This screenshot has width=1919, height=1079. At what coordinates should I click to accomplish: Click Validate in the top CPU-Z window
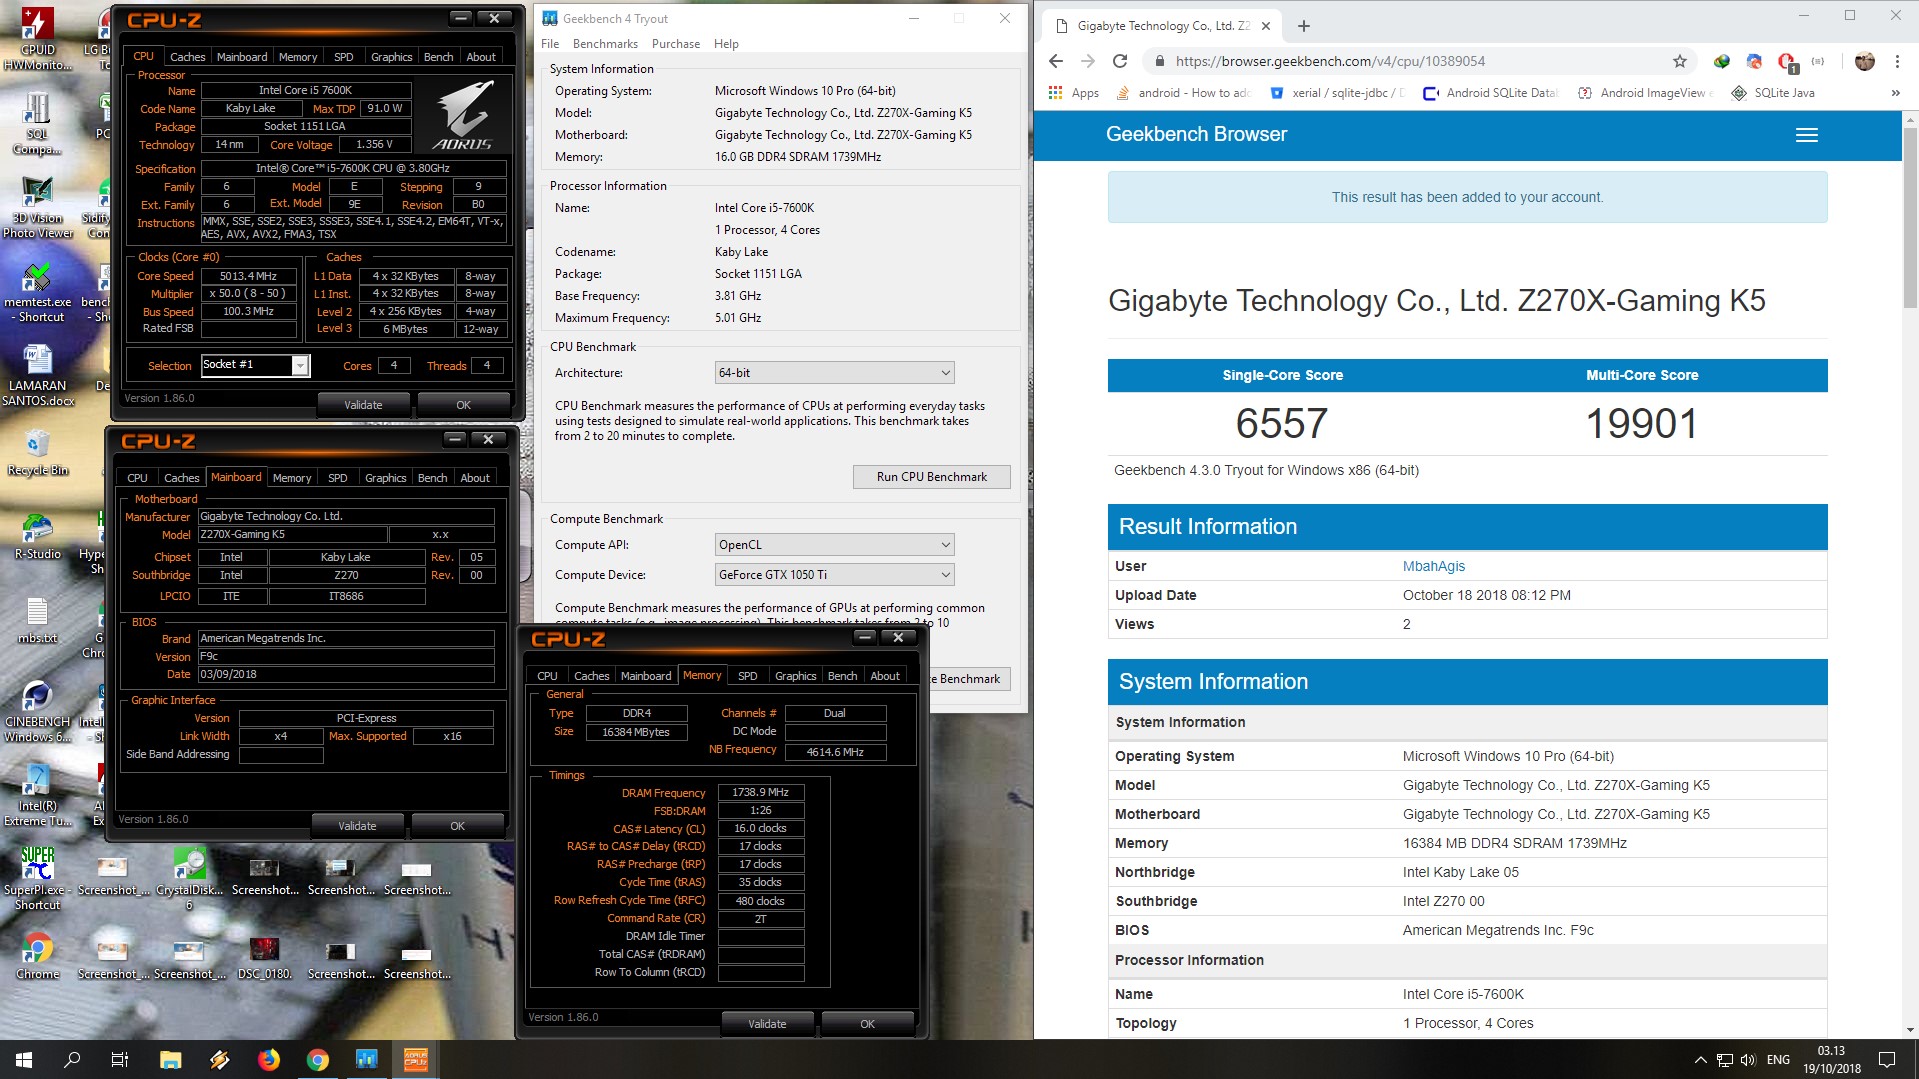coord(363,405)
